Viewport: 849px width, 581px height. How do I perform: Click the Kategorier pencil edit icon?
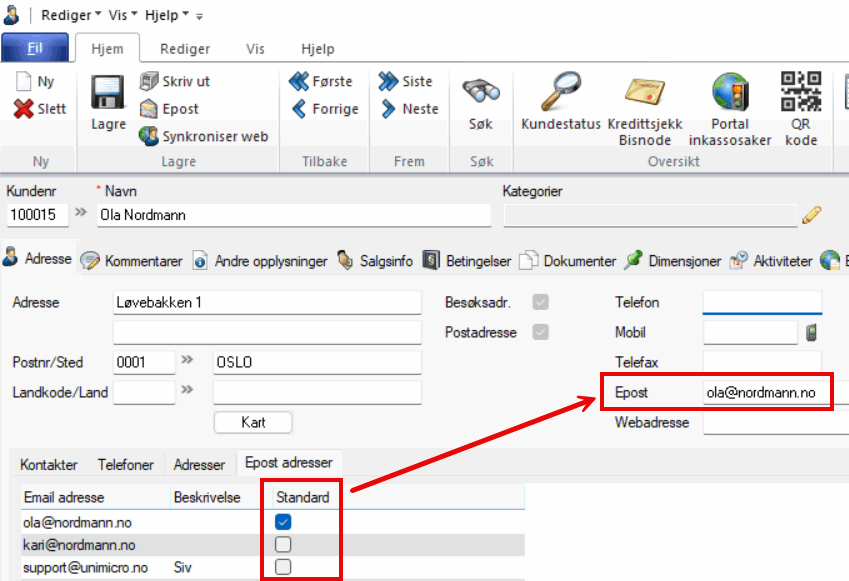[x=811, y=214]
